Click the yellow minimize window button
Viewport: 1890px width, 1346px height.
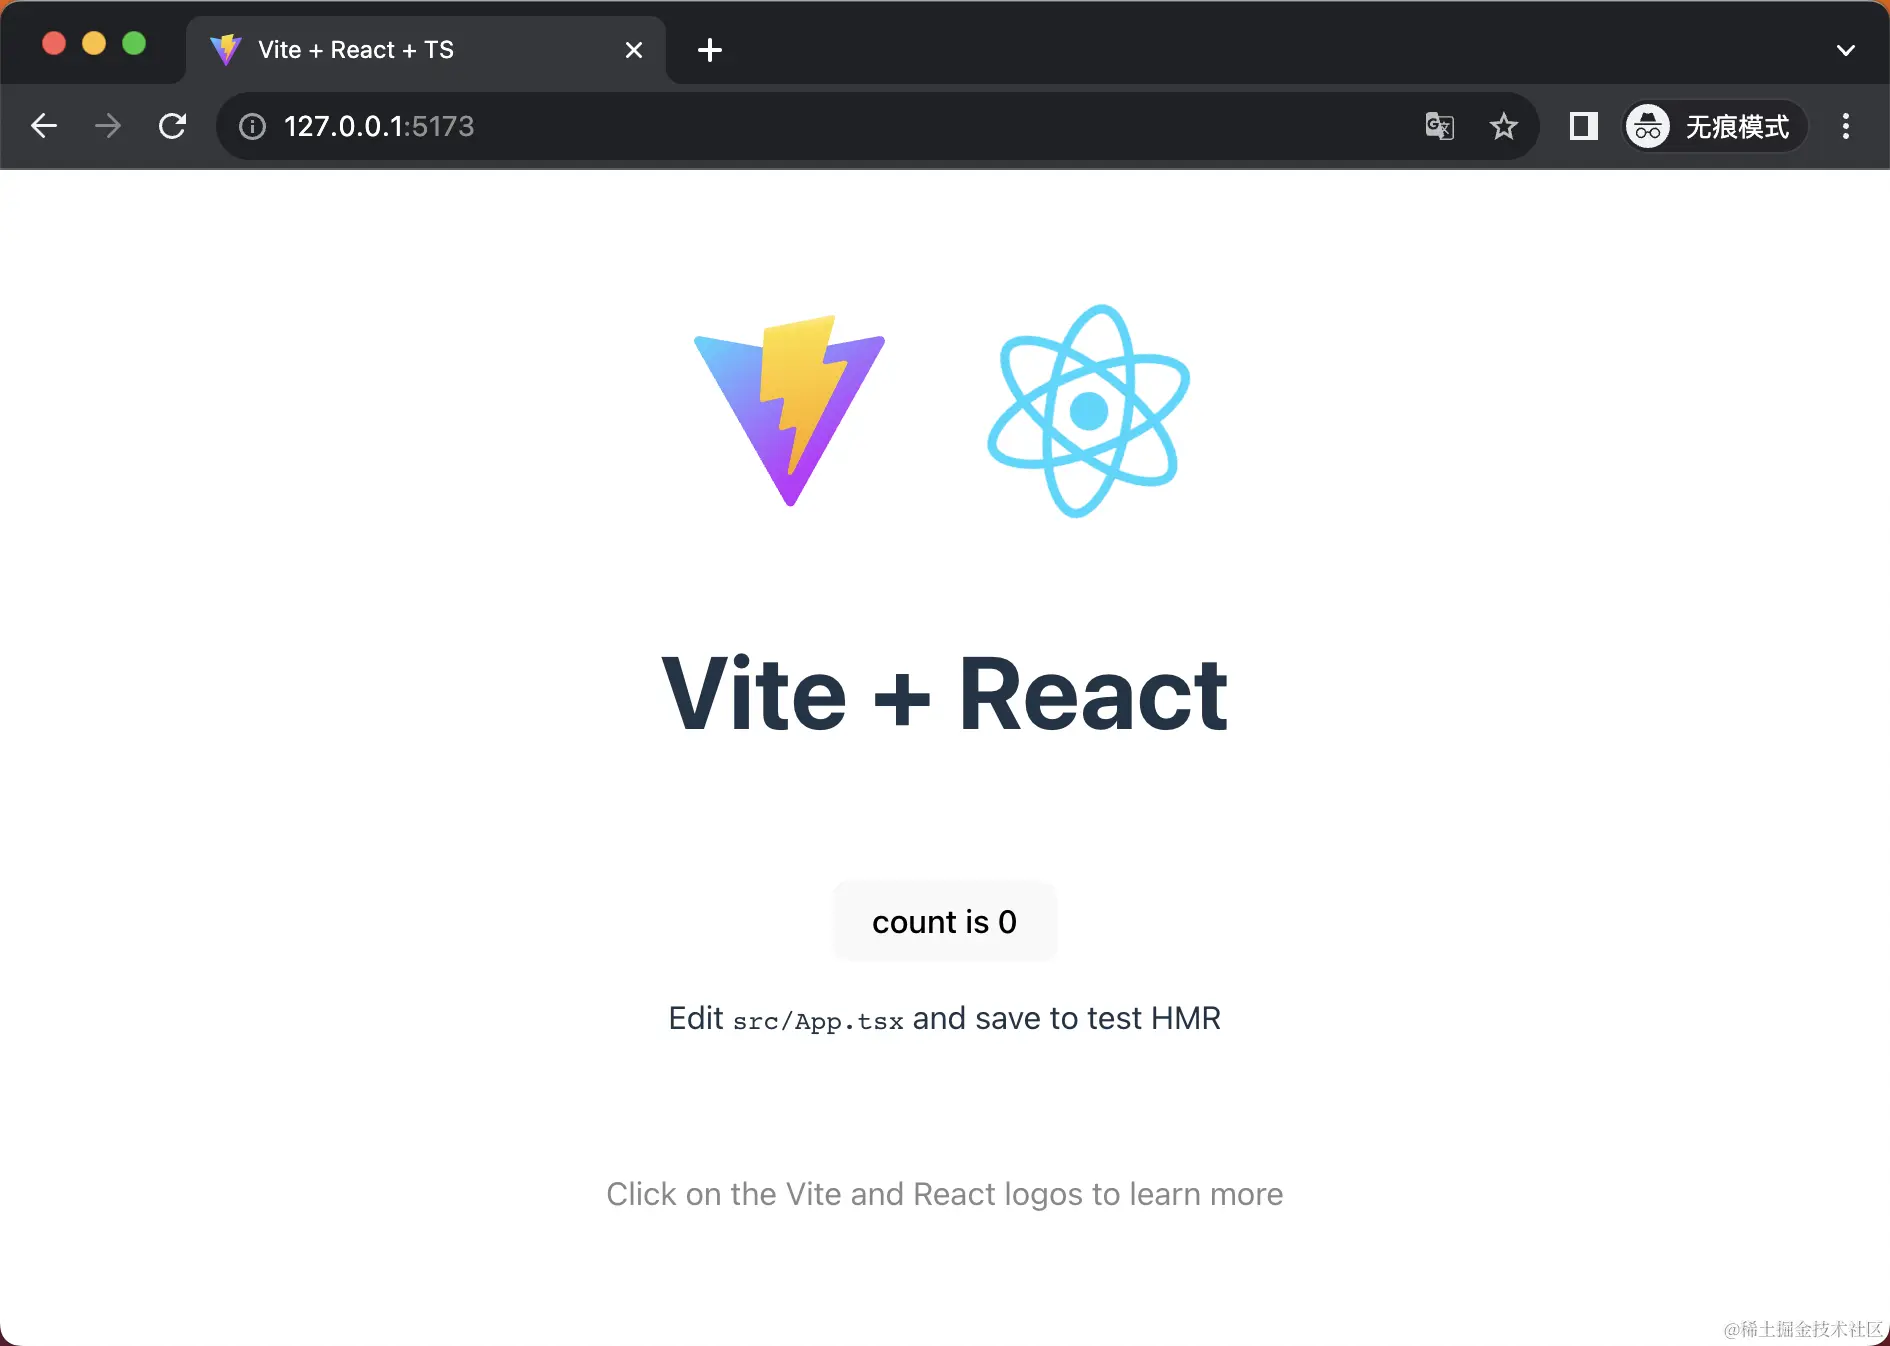point(94,43)
